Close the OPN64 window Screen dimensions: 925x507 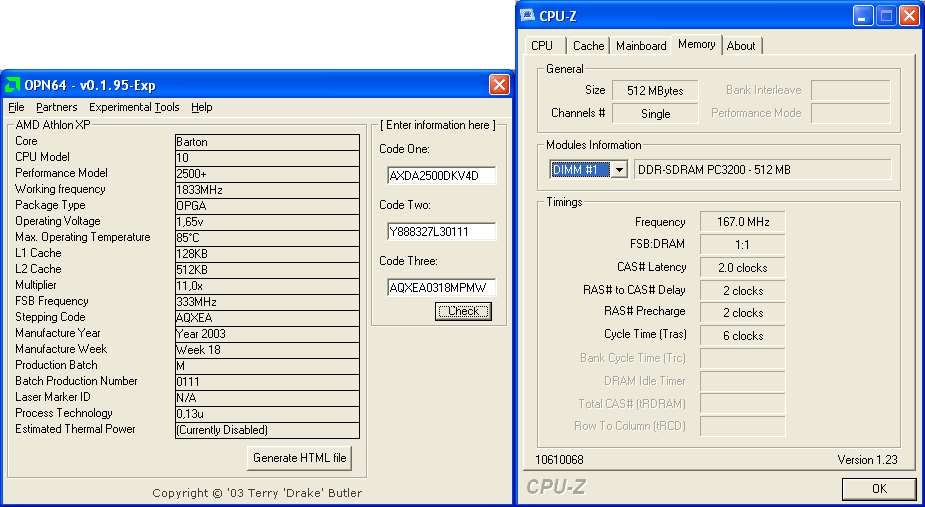click(x=499, y=85)
